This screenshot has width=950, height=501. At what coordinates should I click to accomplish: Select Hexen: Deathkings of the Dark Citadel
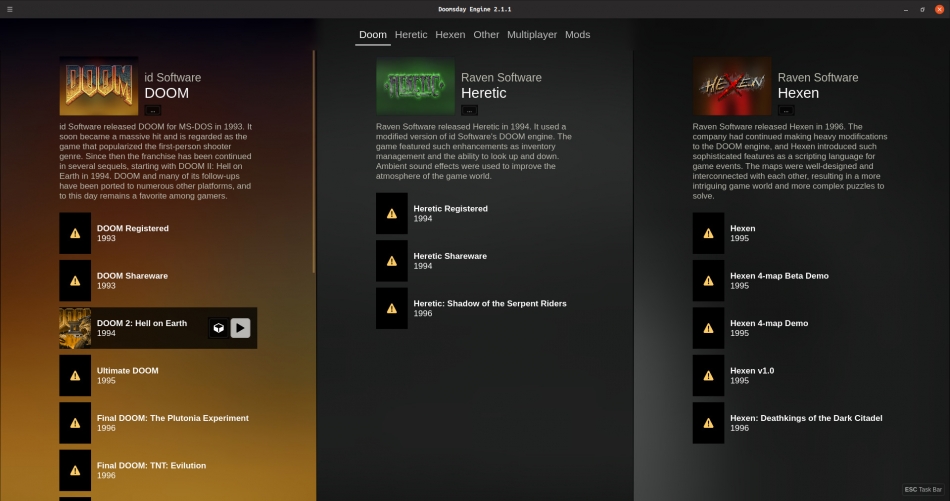coord(791,423)
